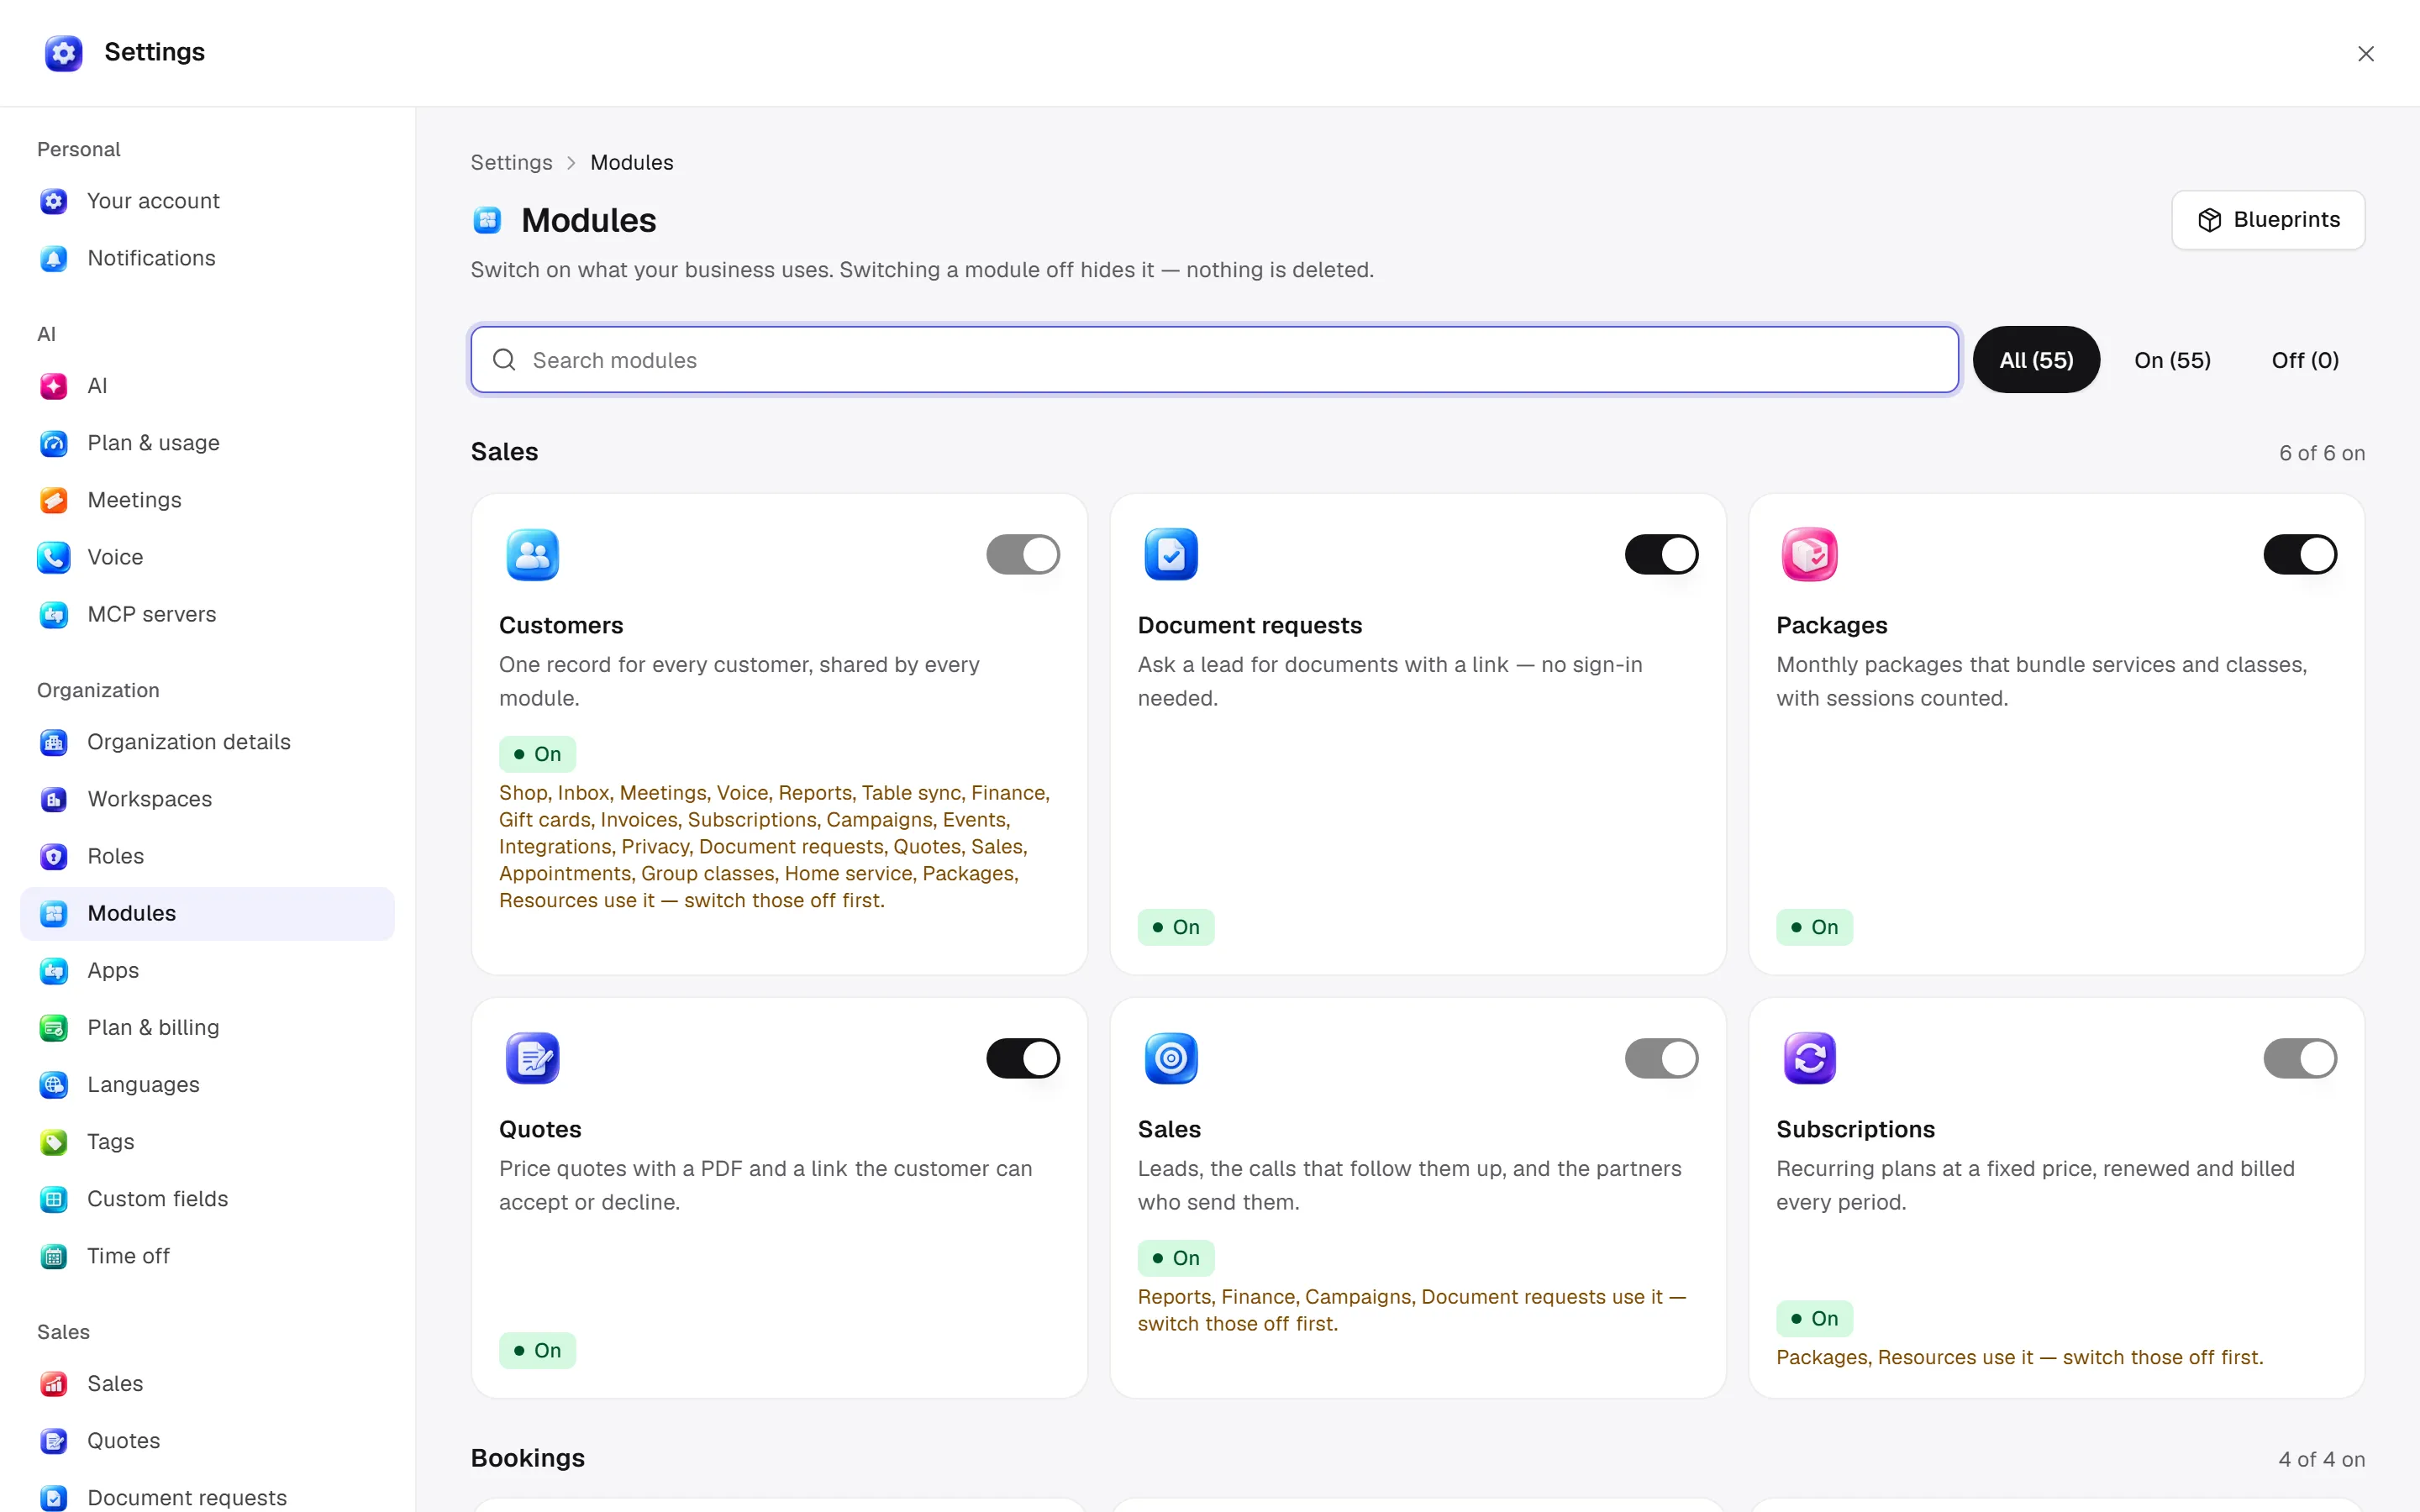
Task: Show only Off (0) modules
Action: point(2305,360)
